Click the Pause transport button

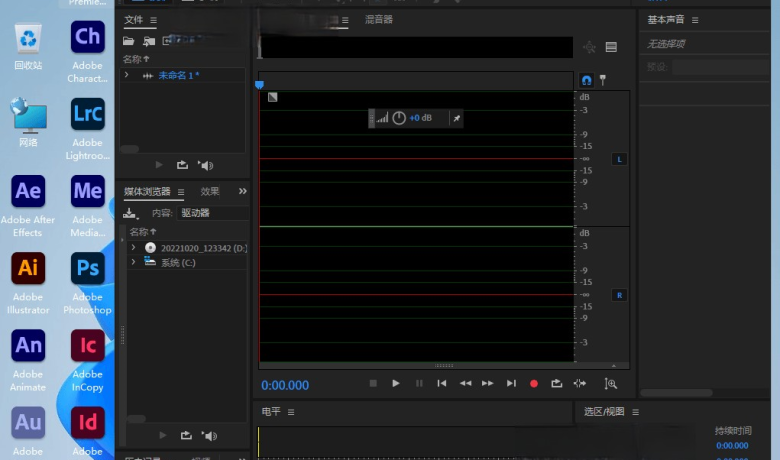pyautogui.click(x=419, y=383)
